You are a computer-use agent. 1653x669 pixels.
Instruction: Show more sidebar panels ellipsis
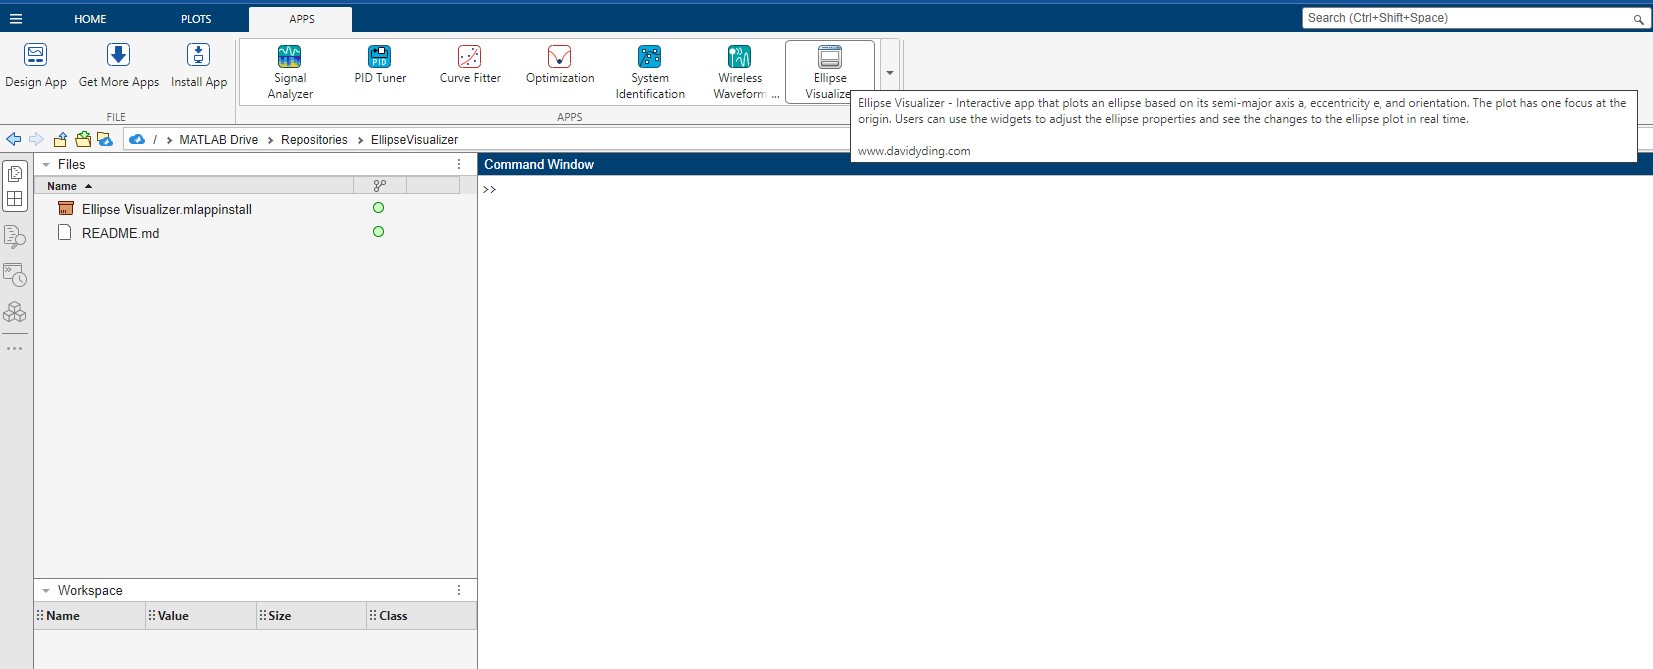coord(14,348)
